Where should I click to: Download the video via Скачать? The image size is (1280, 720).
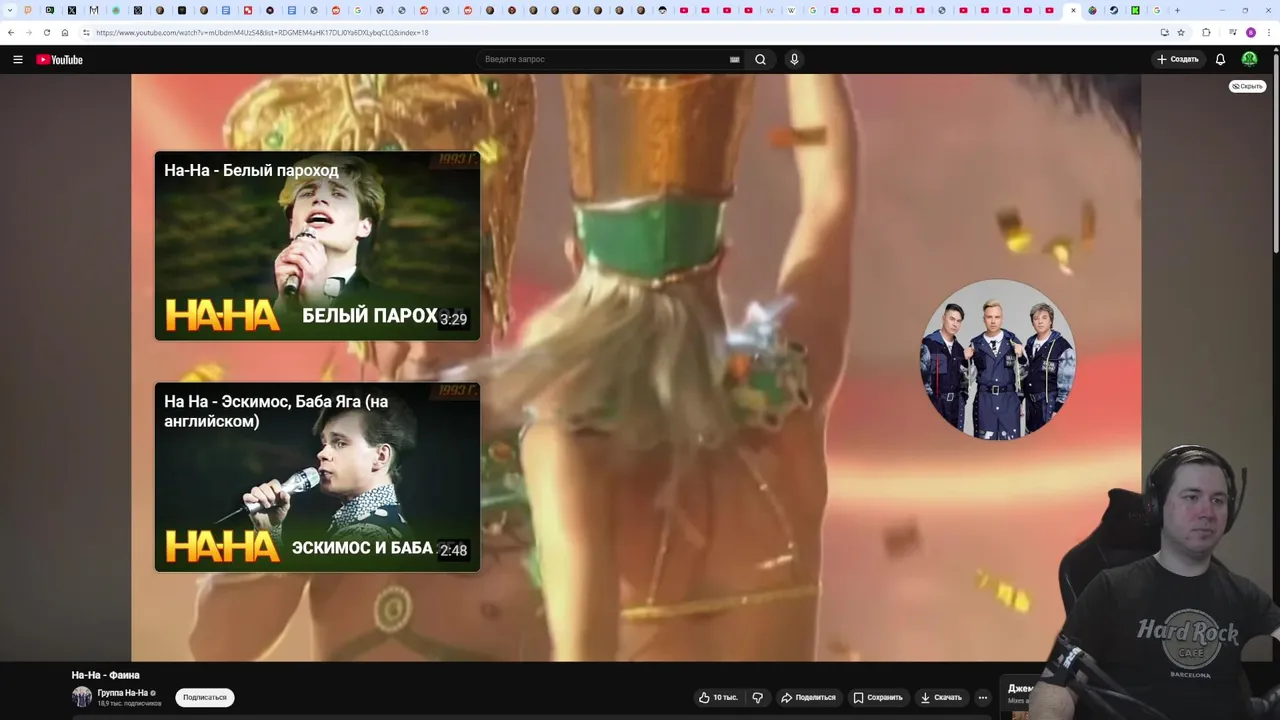click(x=941, y=697)
